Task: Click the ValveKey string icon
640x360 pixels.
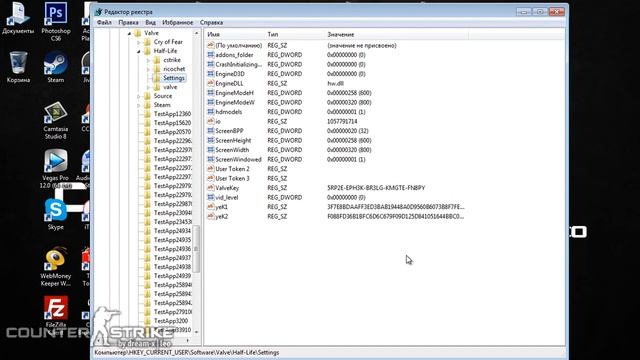Action: (211, 188)
